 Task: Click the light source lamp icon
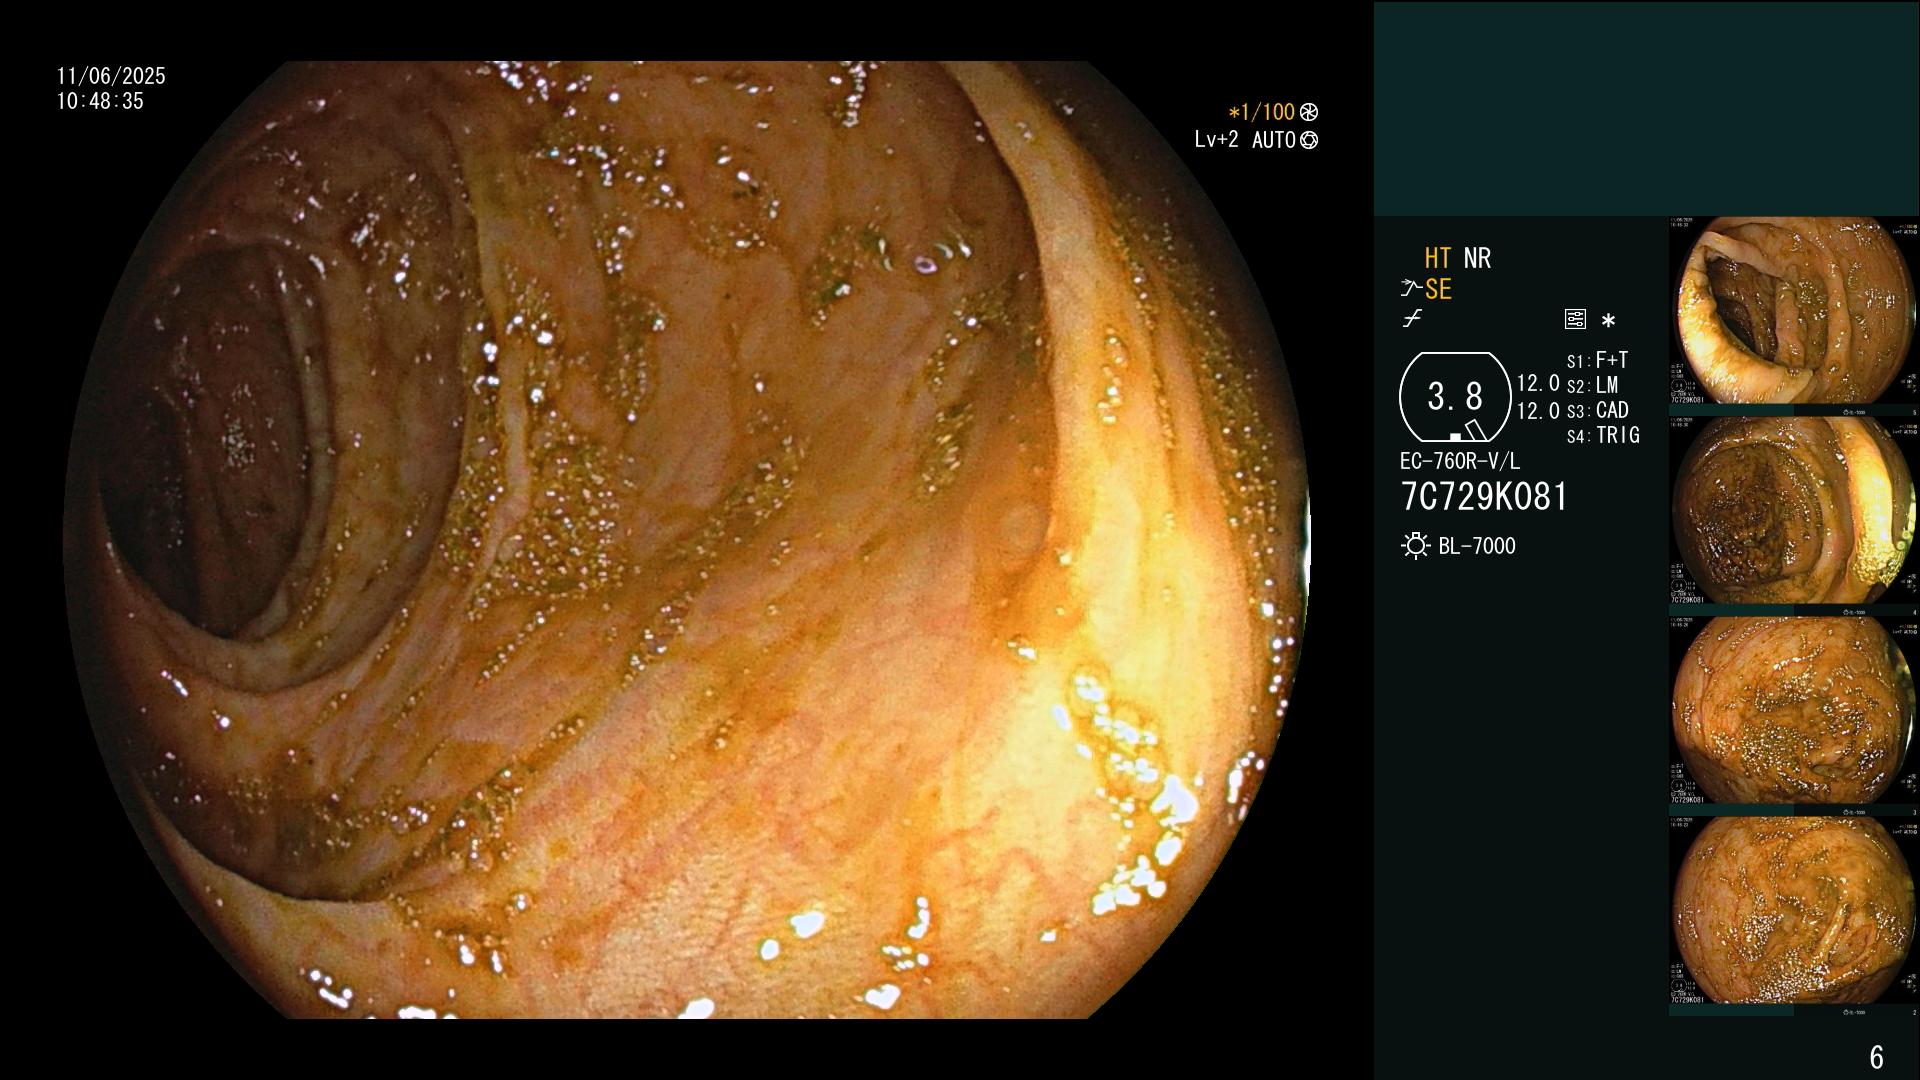[1415, 546]
